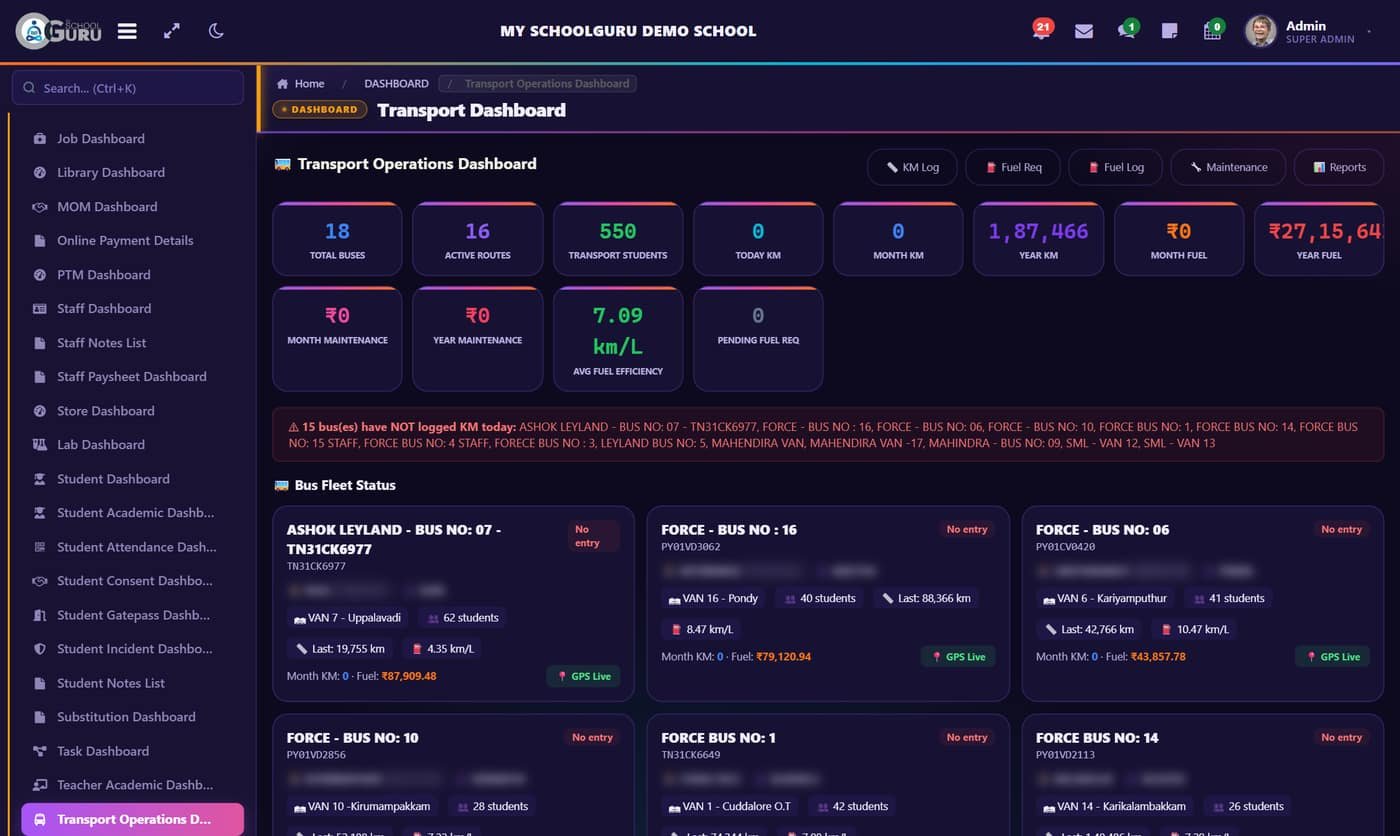Select the Transport Operations Dashboard menu item

132,819
